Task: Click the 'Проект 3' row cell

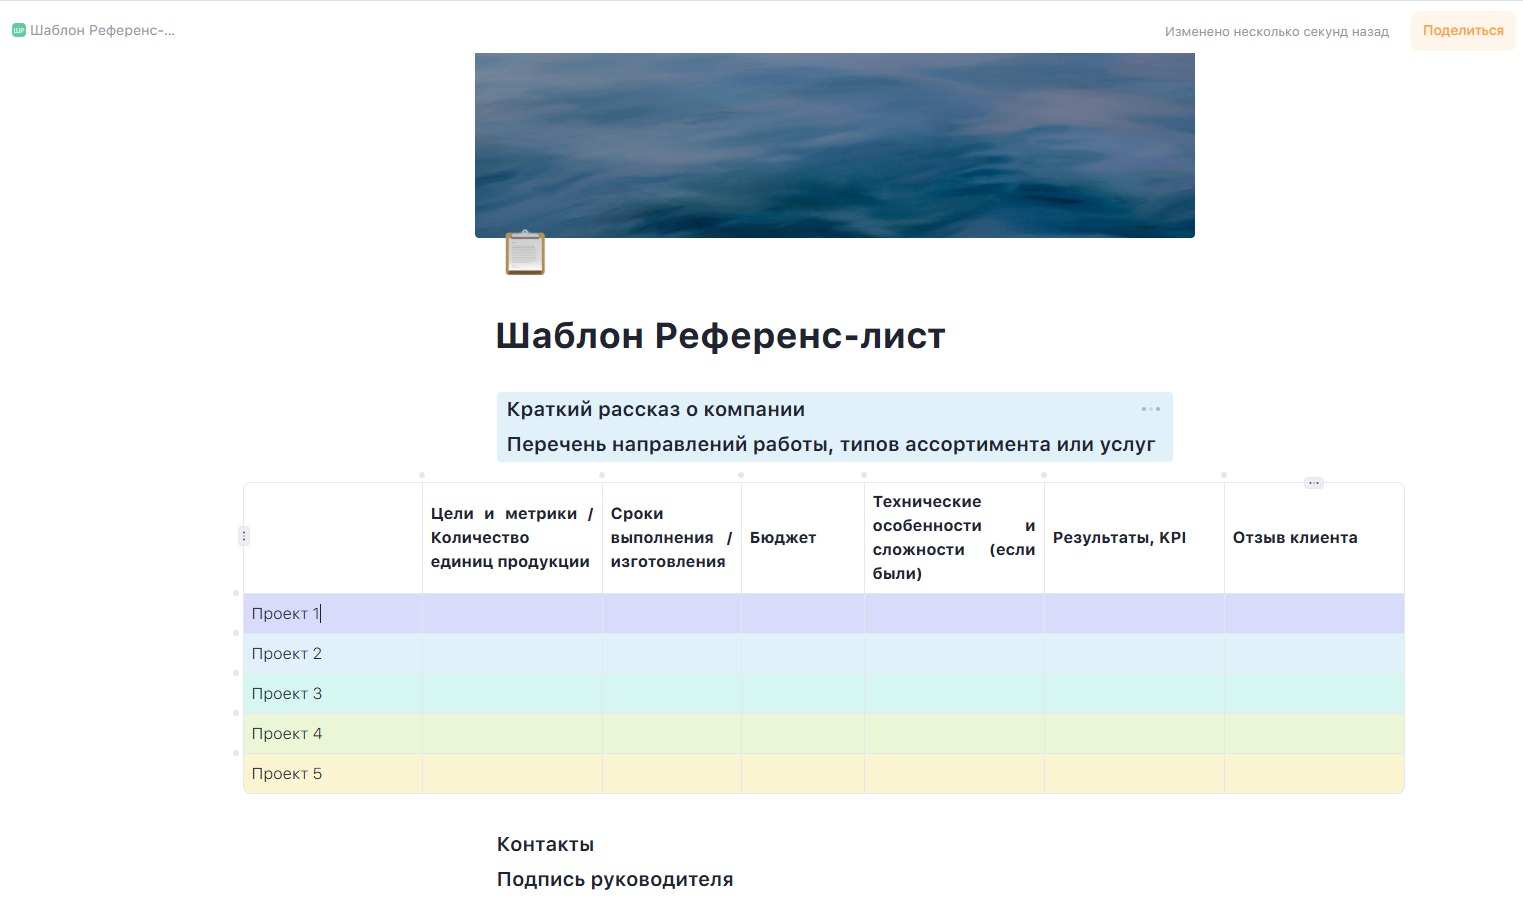Action: point(333,694)
